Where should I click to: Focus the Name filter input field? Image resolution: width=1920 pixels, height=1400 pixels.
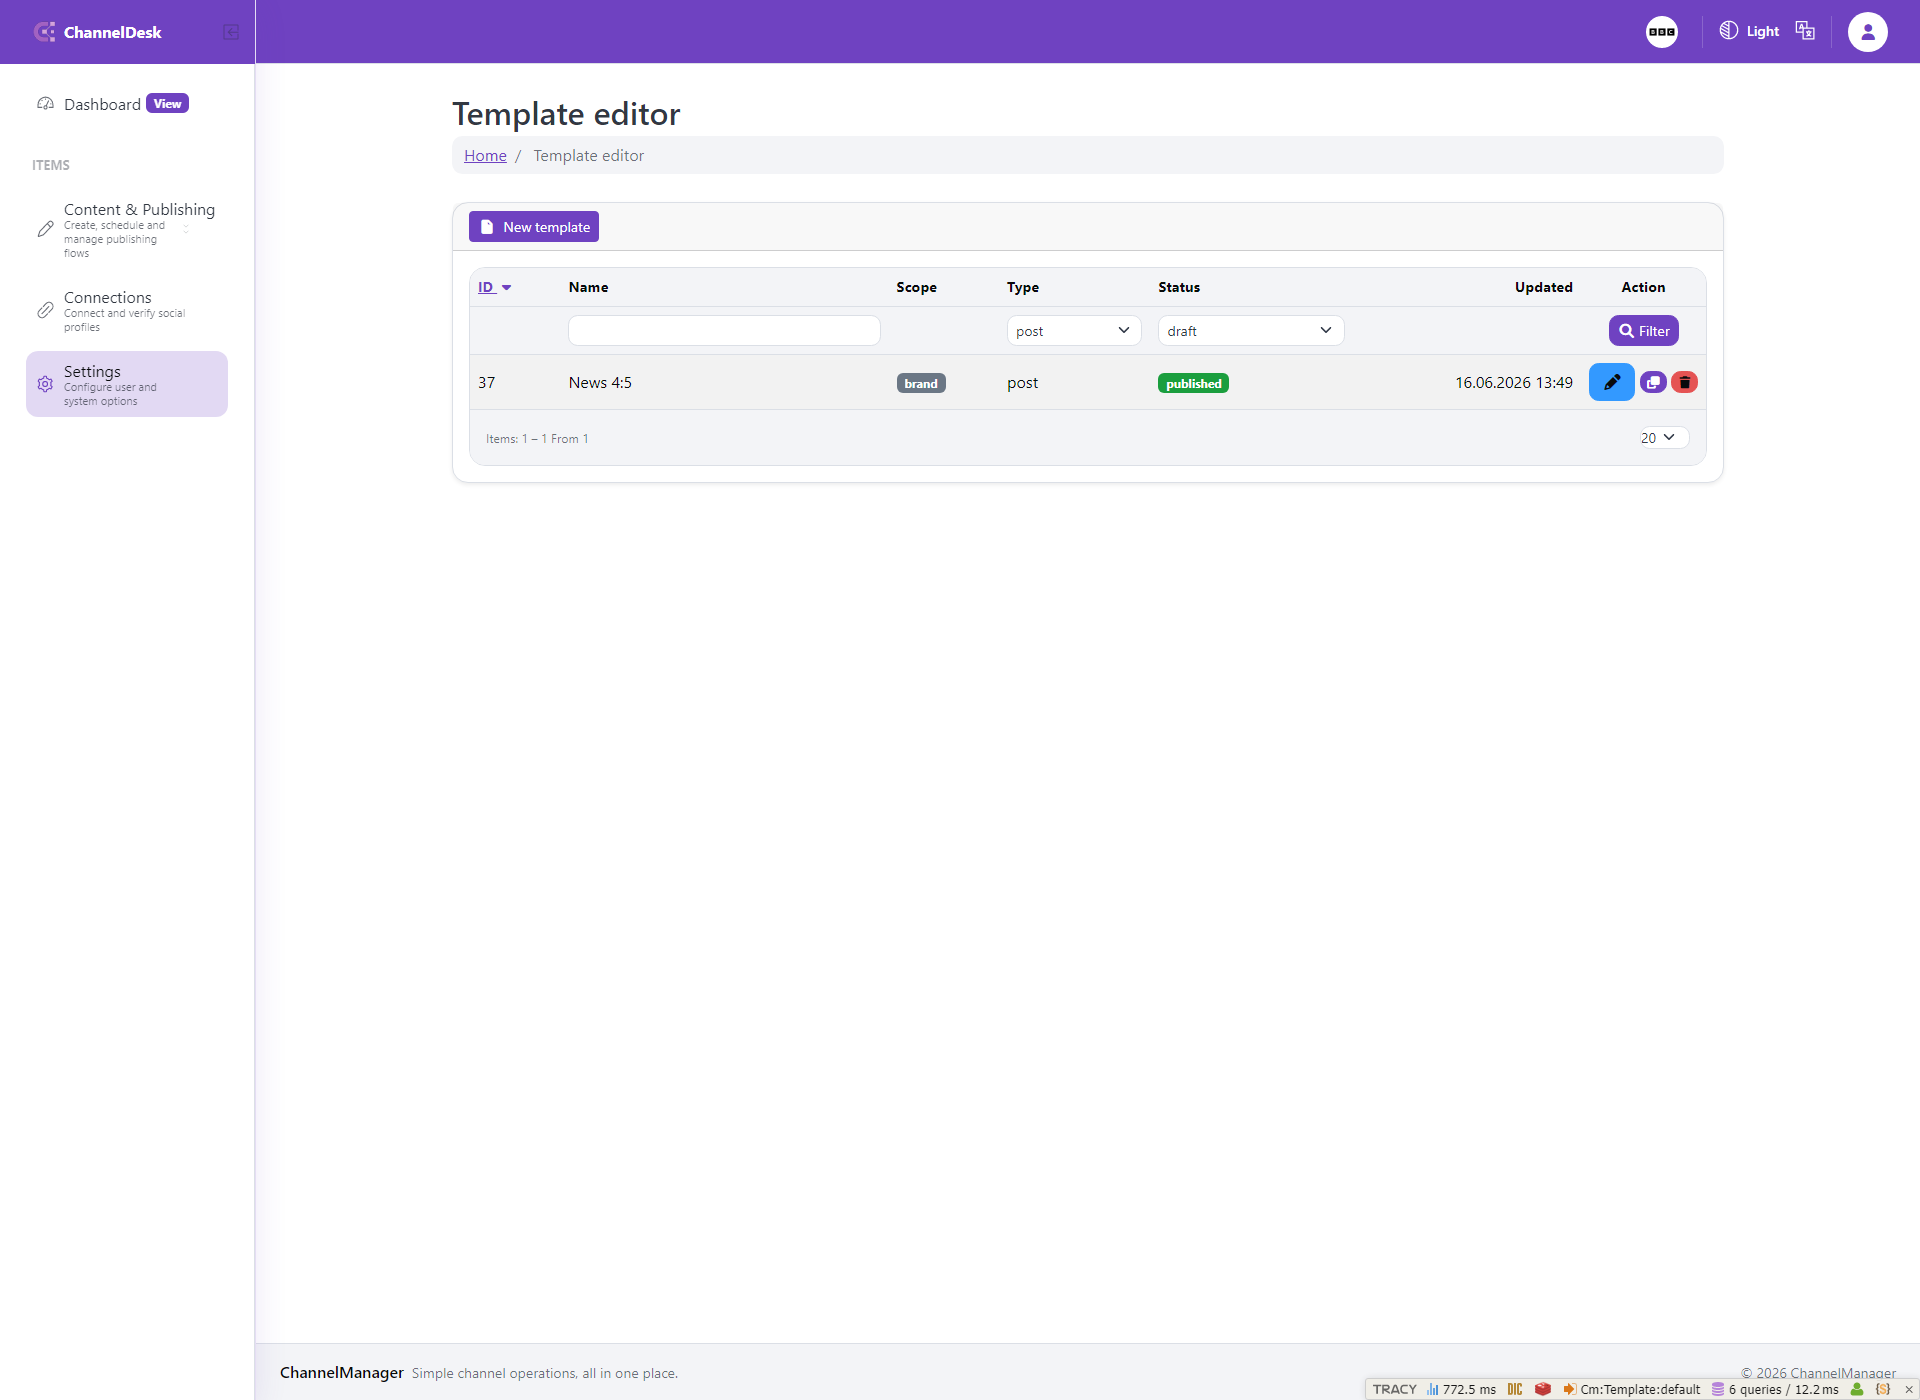724,331
